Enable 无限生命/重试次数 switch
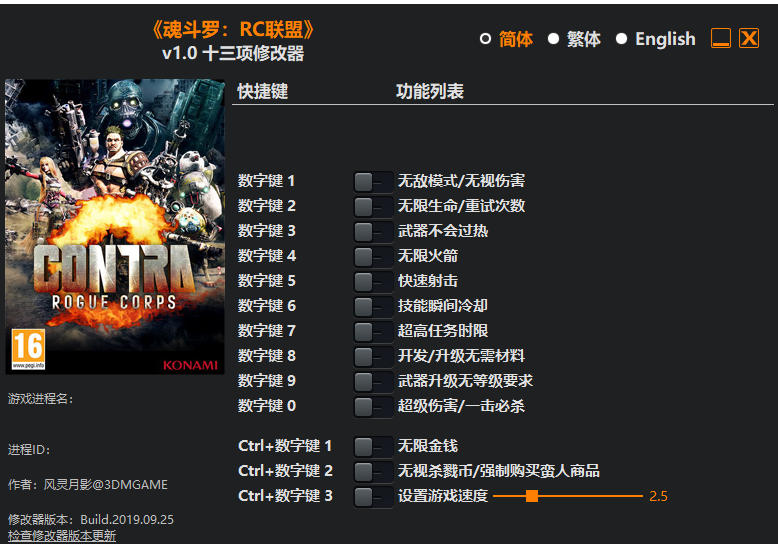Screen dimensions: 778x544 (373, 206)
